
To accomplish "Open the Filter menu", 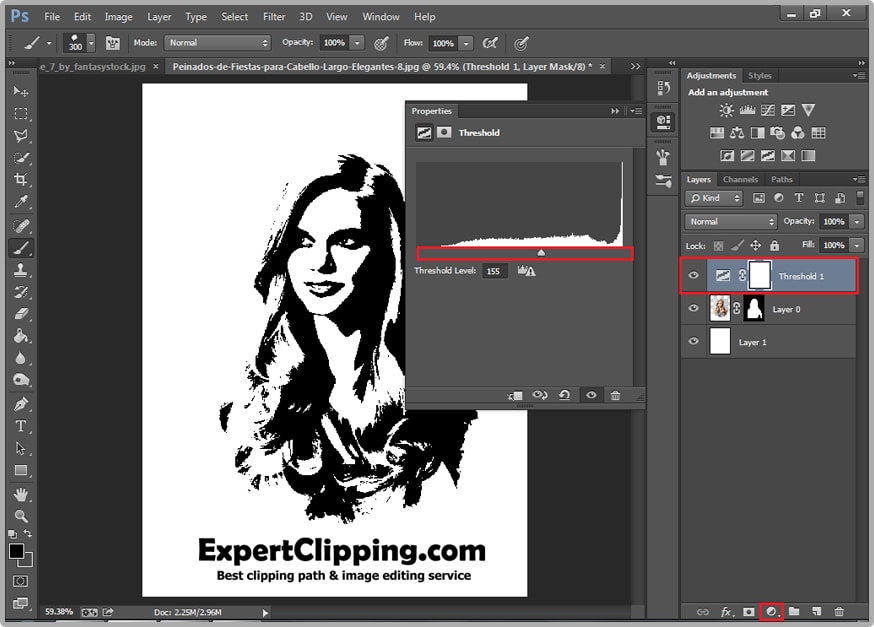I will (x=274, y=17).
